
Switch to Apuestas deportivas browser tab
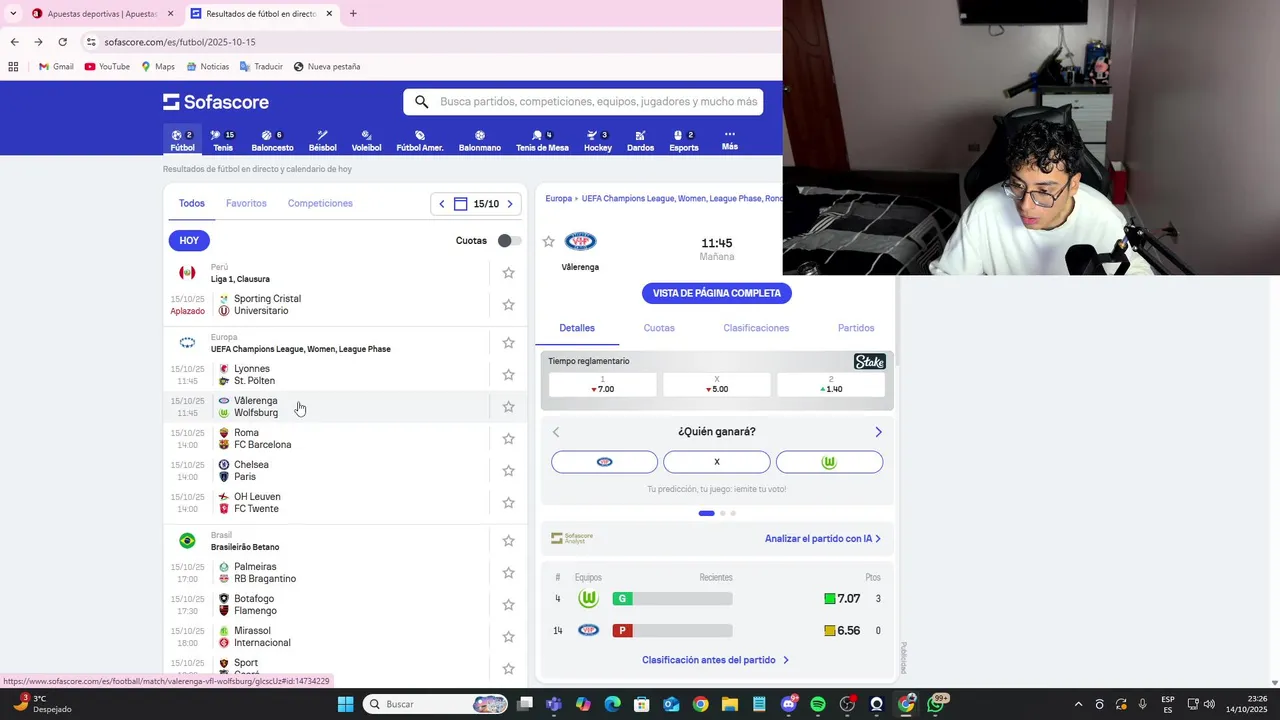[103, 14]
